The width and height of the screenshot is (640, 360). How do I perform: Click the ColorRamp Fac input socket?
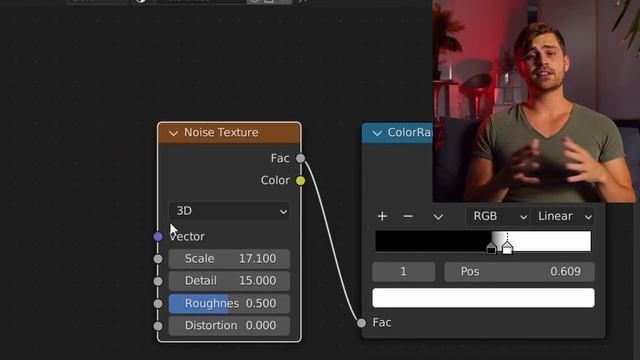[362, 323]
